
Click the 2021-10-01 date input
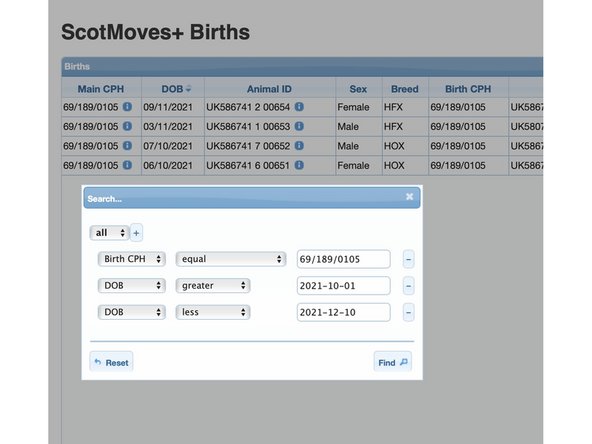tap(344, 285)
